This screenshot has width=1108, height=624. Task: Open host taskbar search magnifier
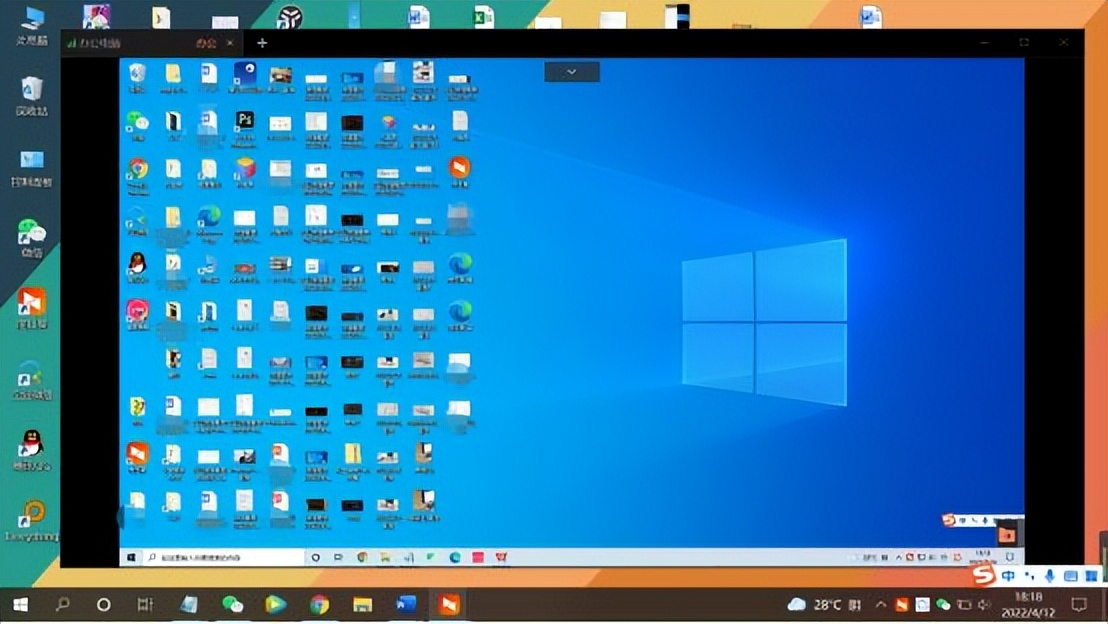tap(62, 604)
